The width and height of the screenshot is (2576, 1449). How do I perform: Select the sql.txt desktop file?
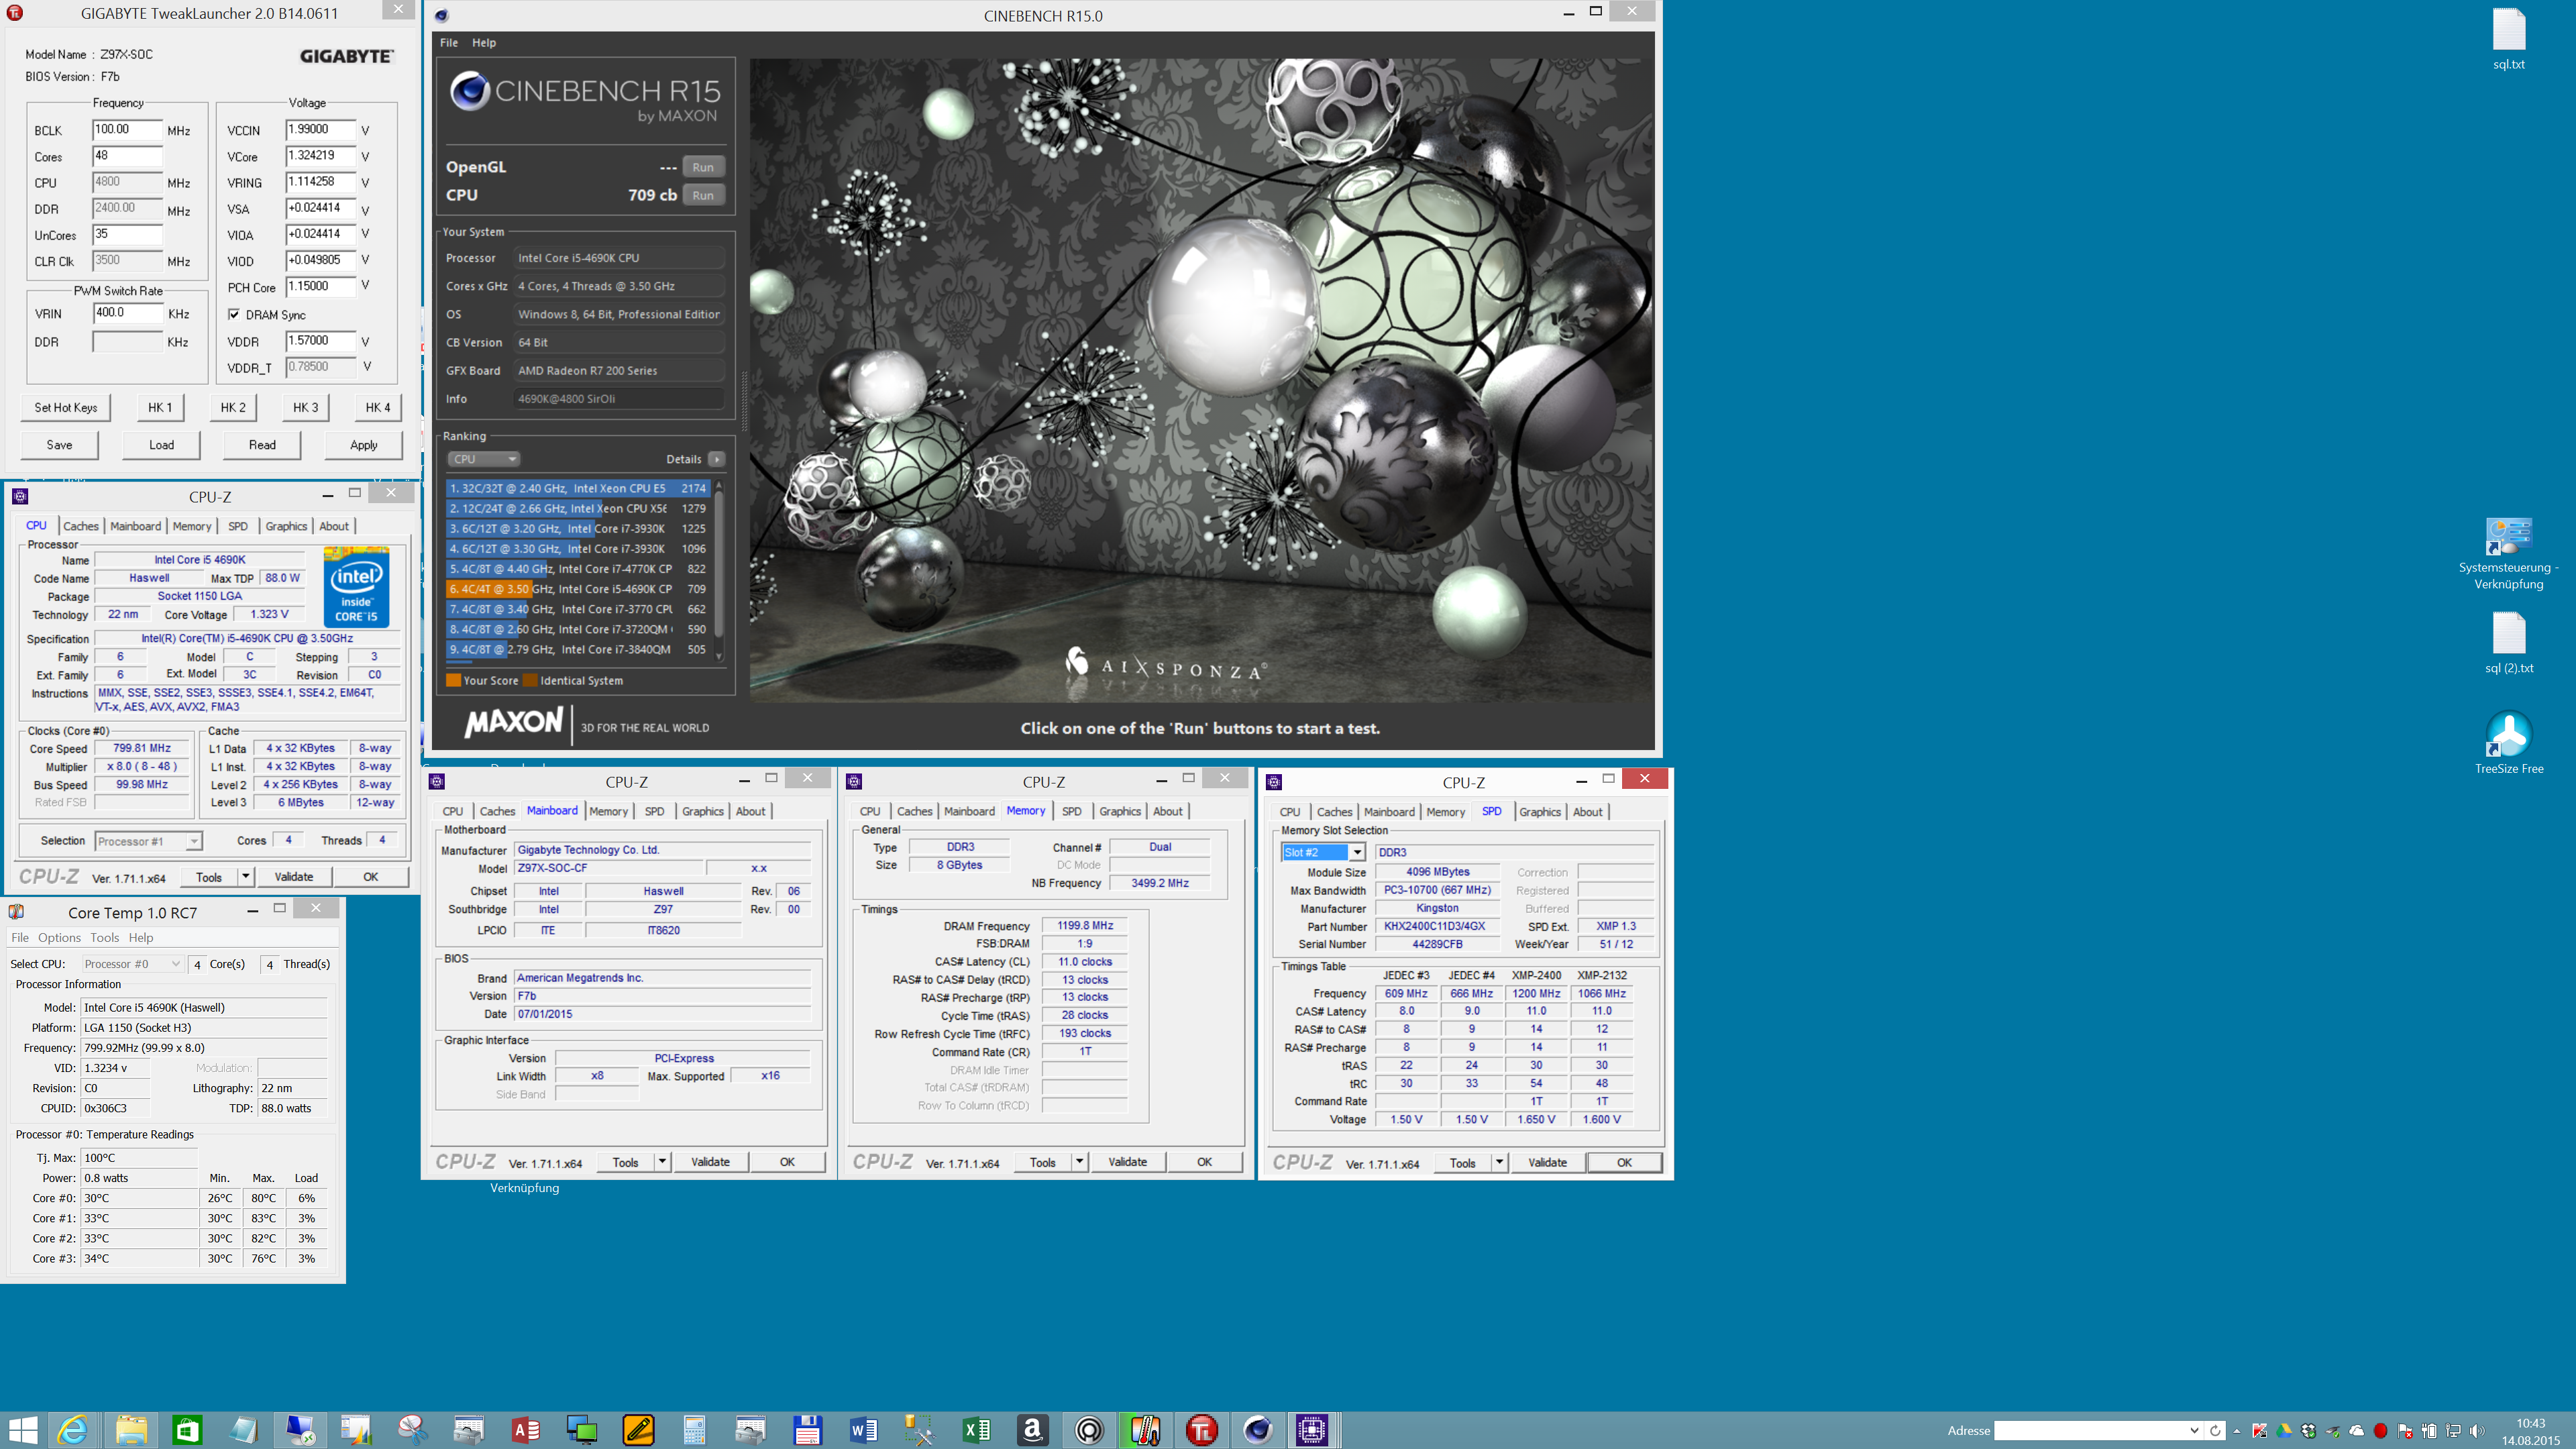2508,39
